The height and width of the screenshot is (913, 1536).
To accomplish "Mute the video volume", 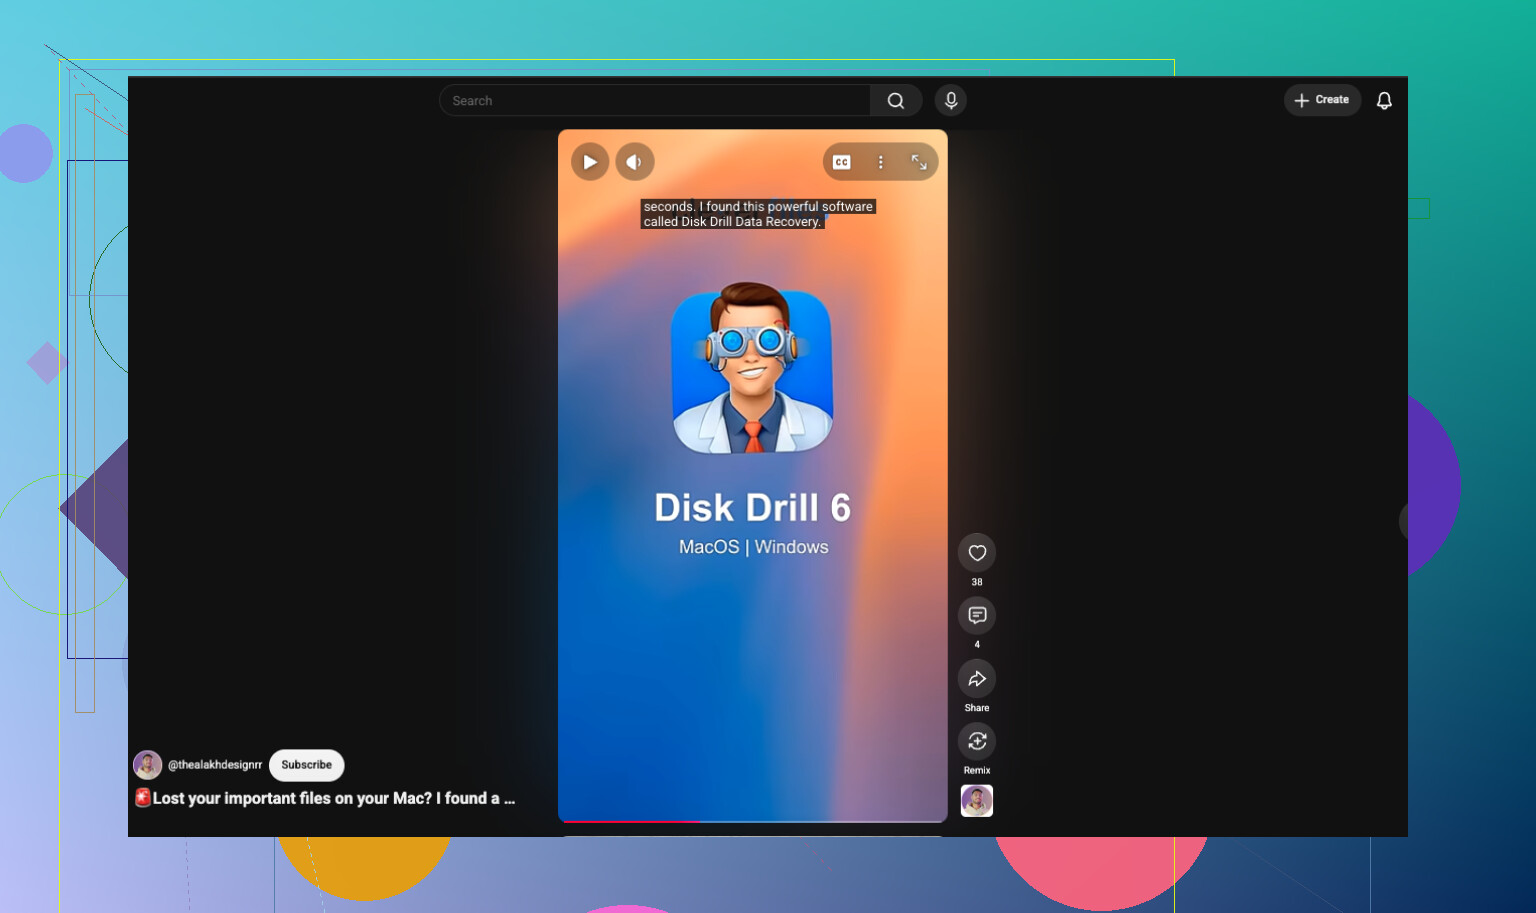I will pos(634,162).
